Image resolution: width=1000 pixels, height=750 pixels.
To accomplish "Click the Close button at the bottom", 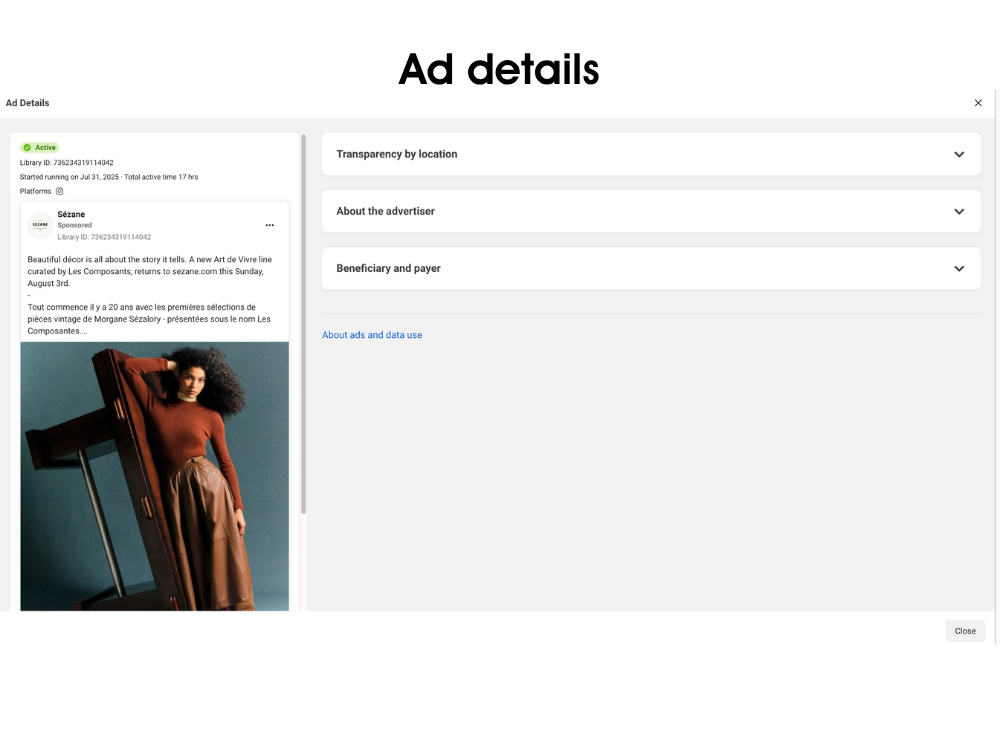I will [965, 631].
